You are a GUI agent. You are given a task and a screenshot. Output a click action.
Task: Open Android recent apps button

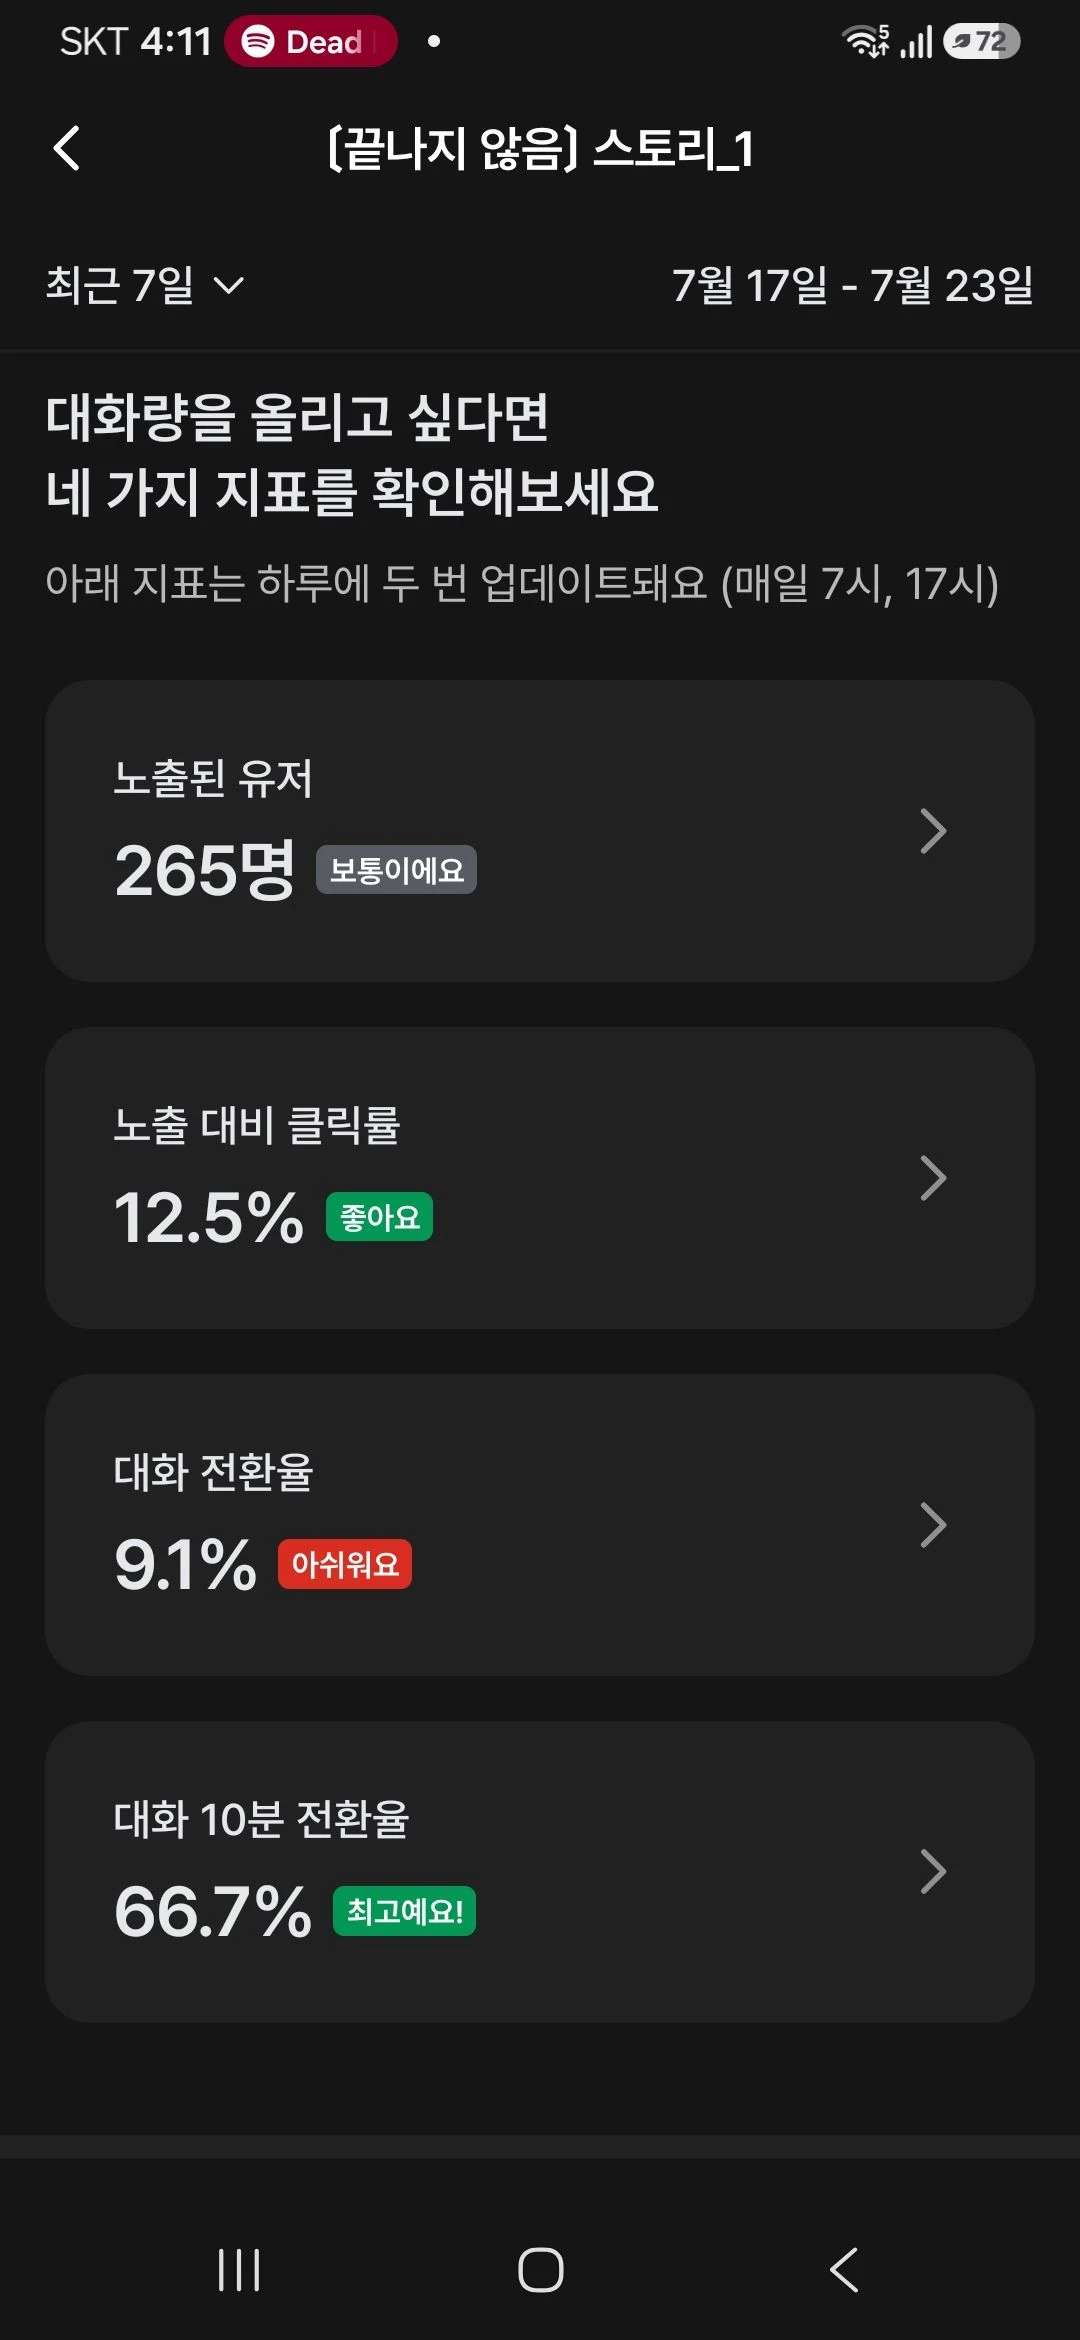tap(239, 2269)
